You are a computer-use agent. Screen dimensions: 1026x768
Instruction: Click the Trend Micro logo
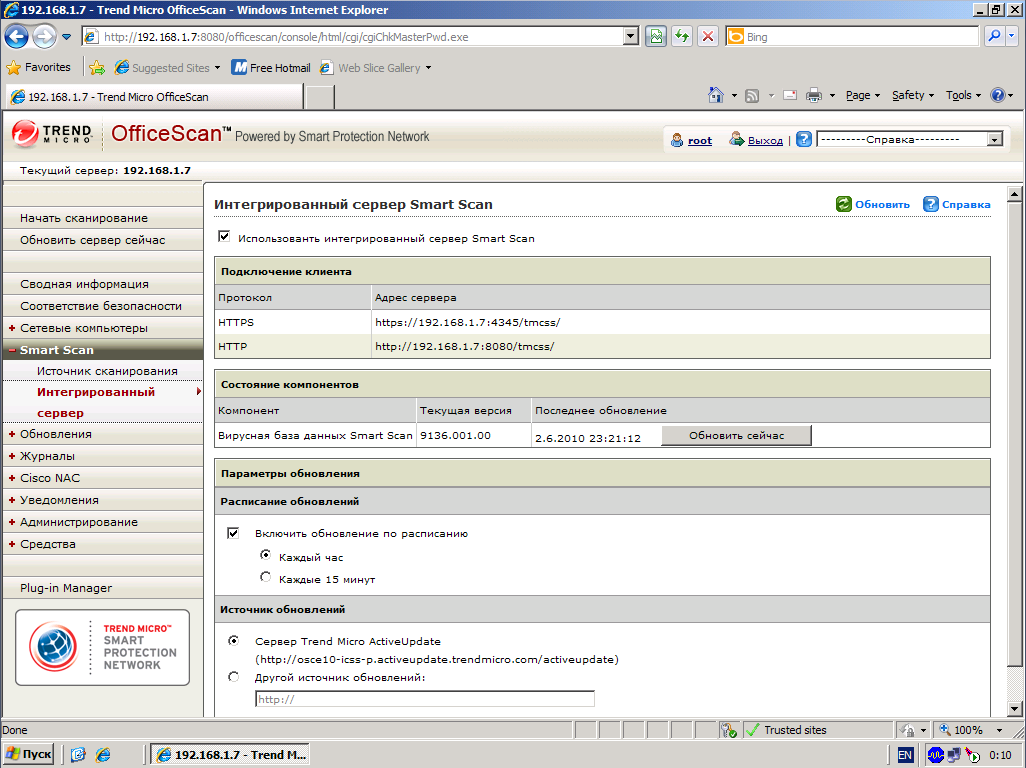51,134
